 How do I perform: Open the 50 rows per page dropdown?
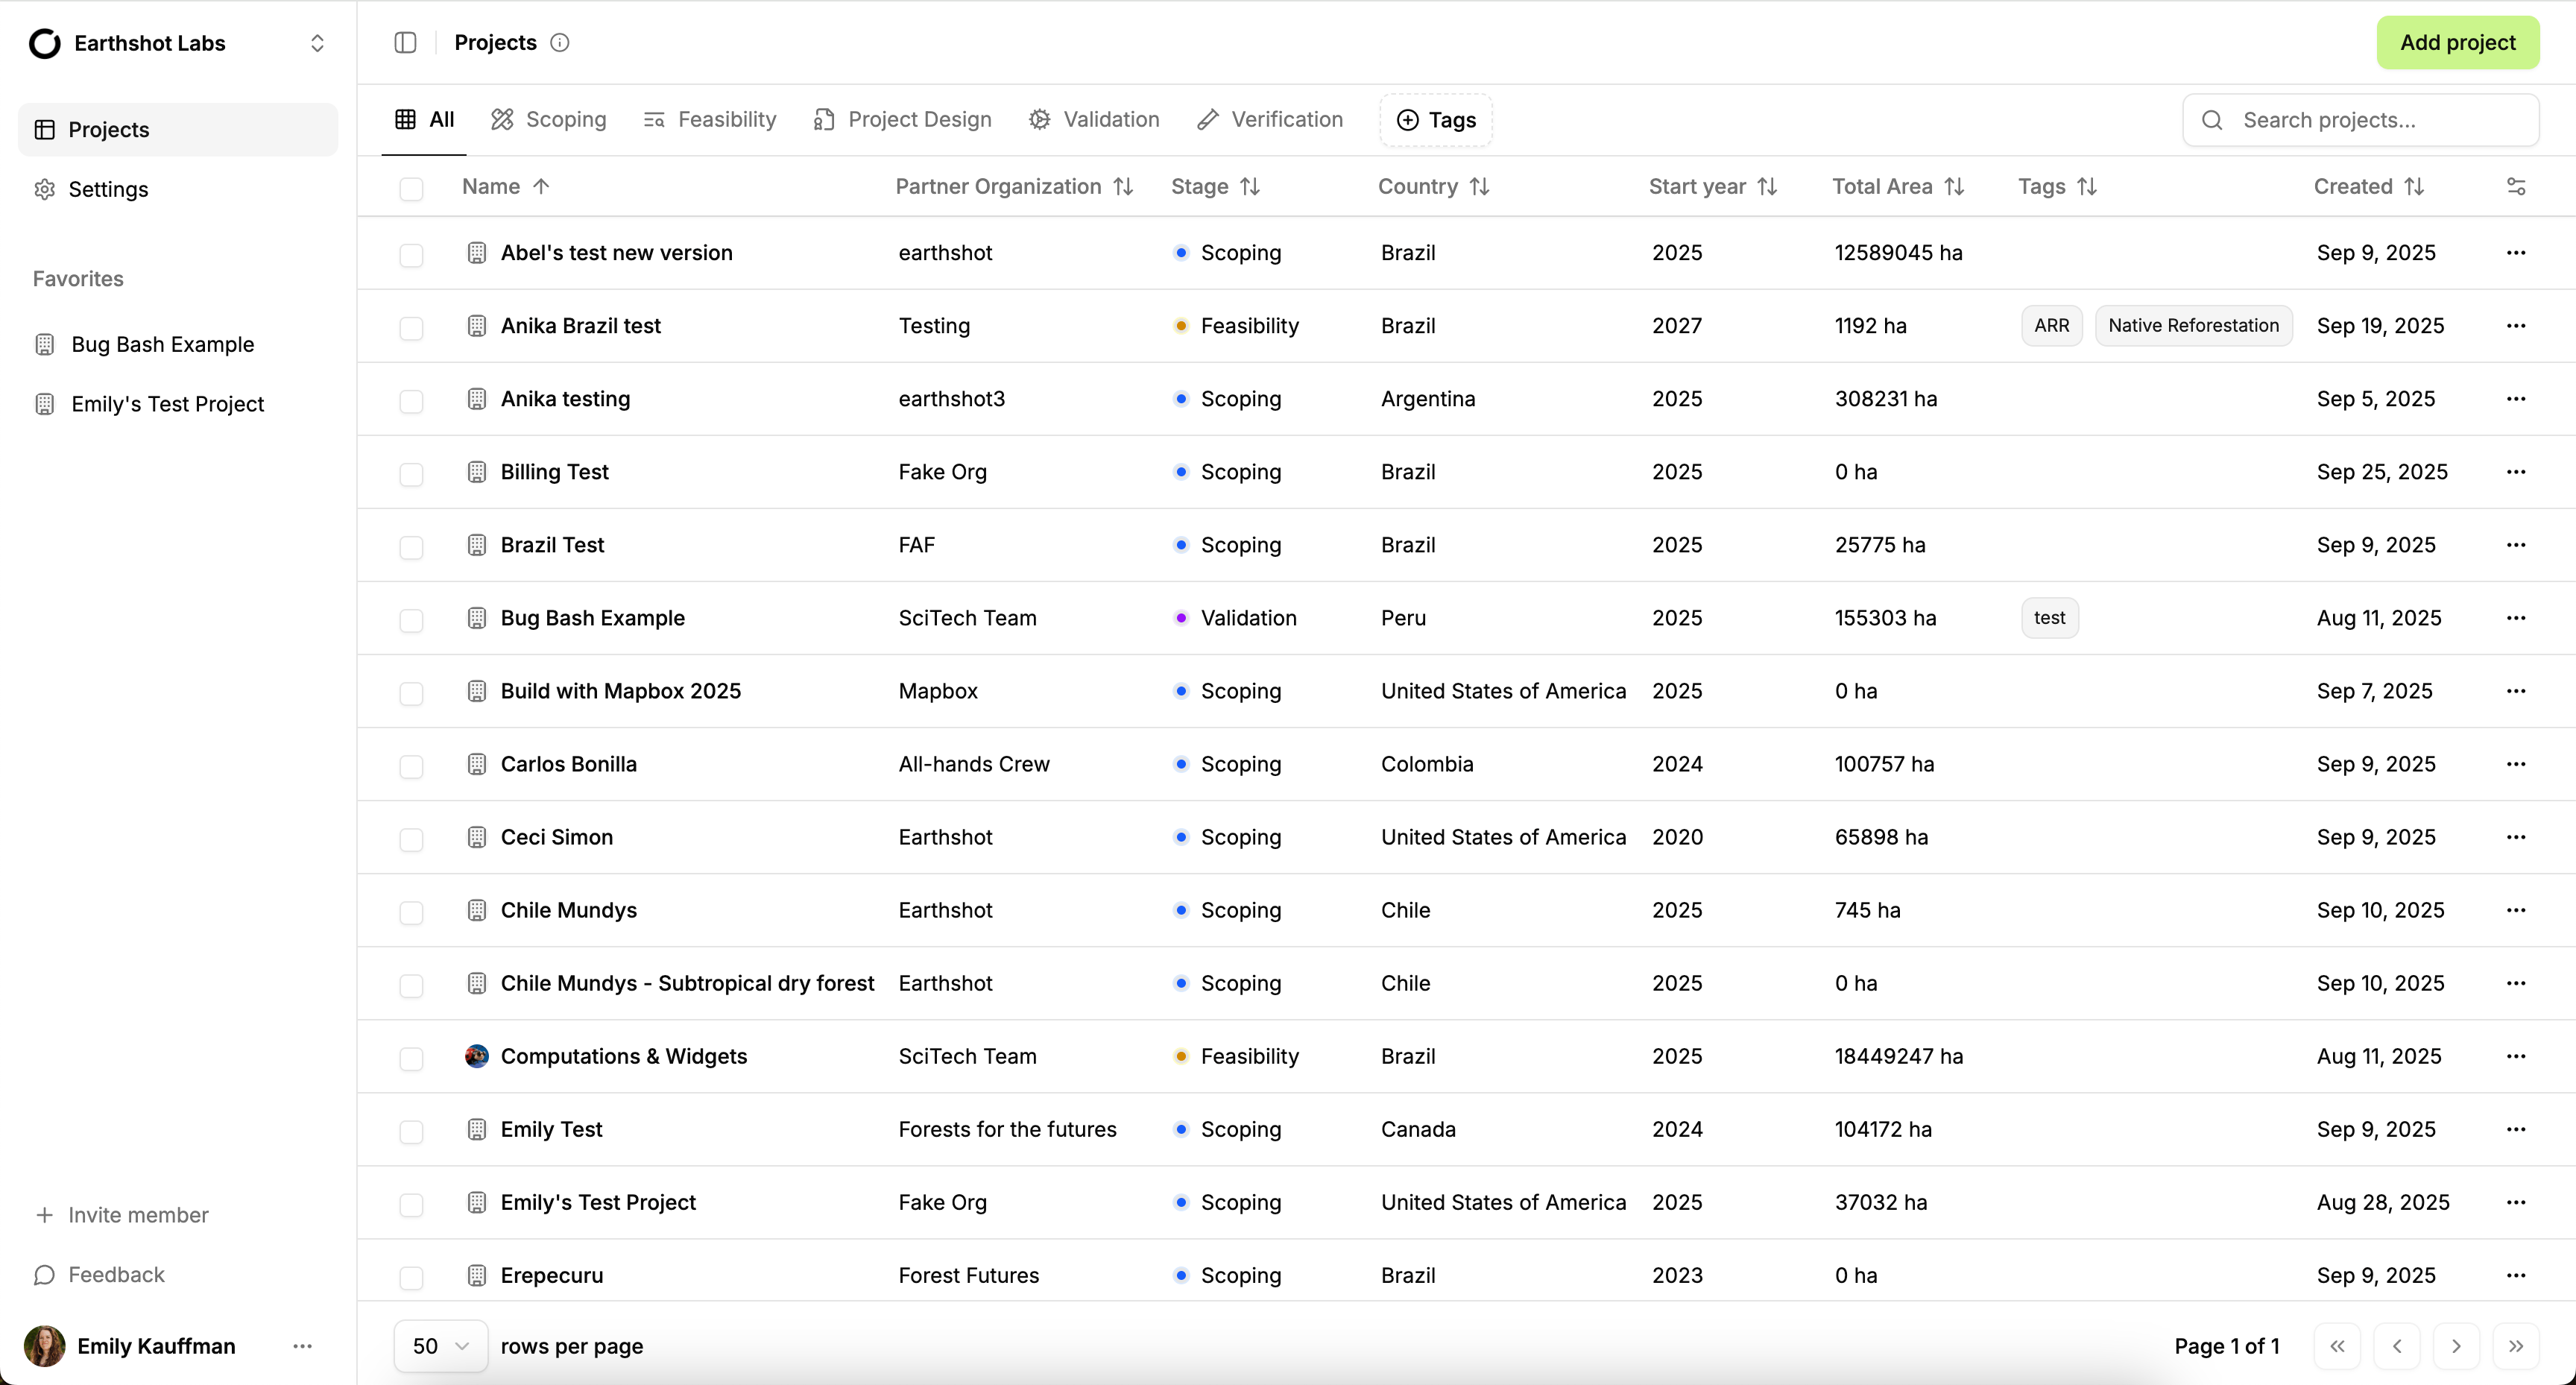click(440, 1346)
